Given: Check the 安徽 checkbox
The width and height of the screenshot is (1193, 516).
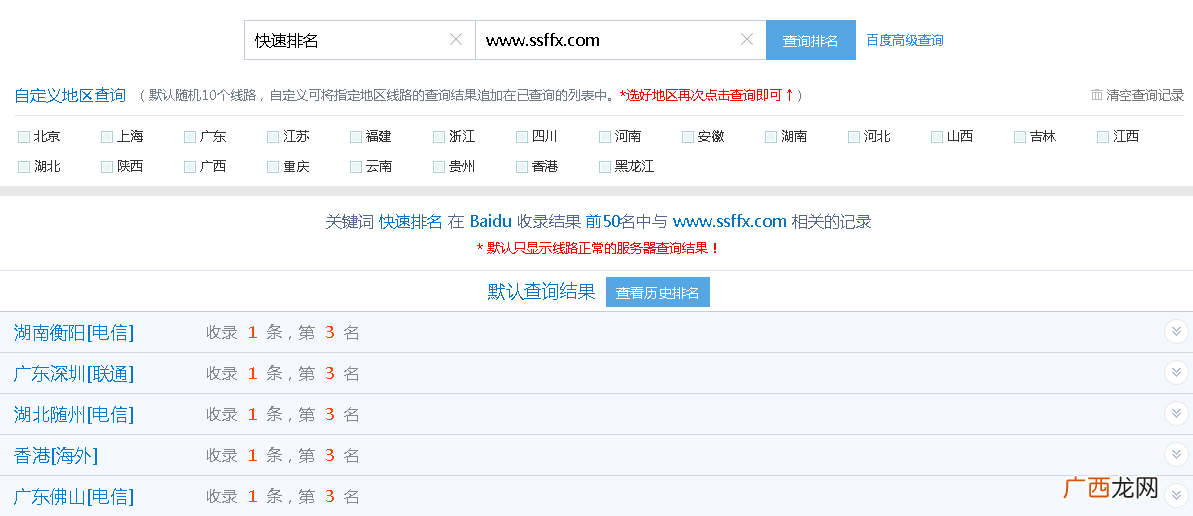Looking at the screenshot, I should coord(688,137).
